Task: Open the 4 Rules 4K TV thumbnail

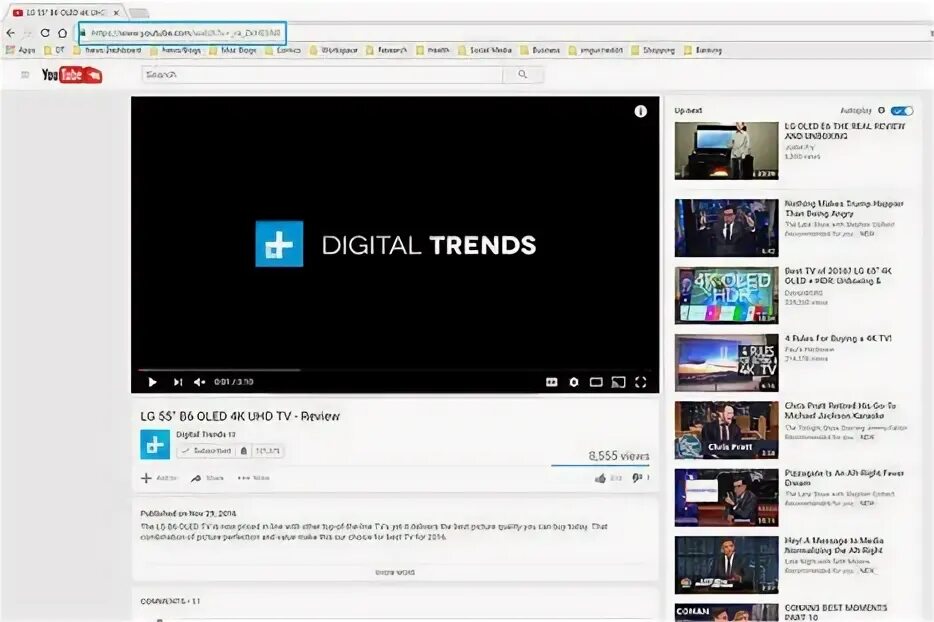Action: [726, 363]
